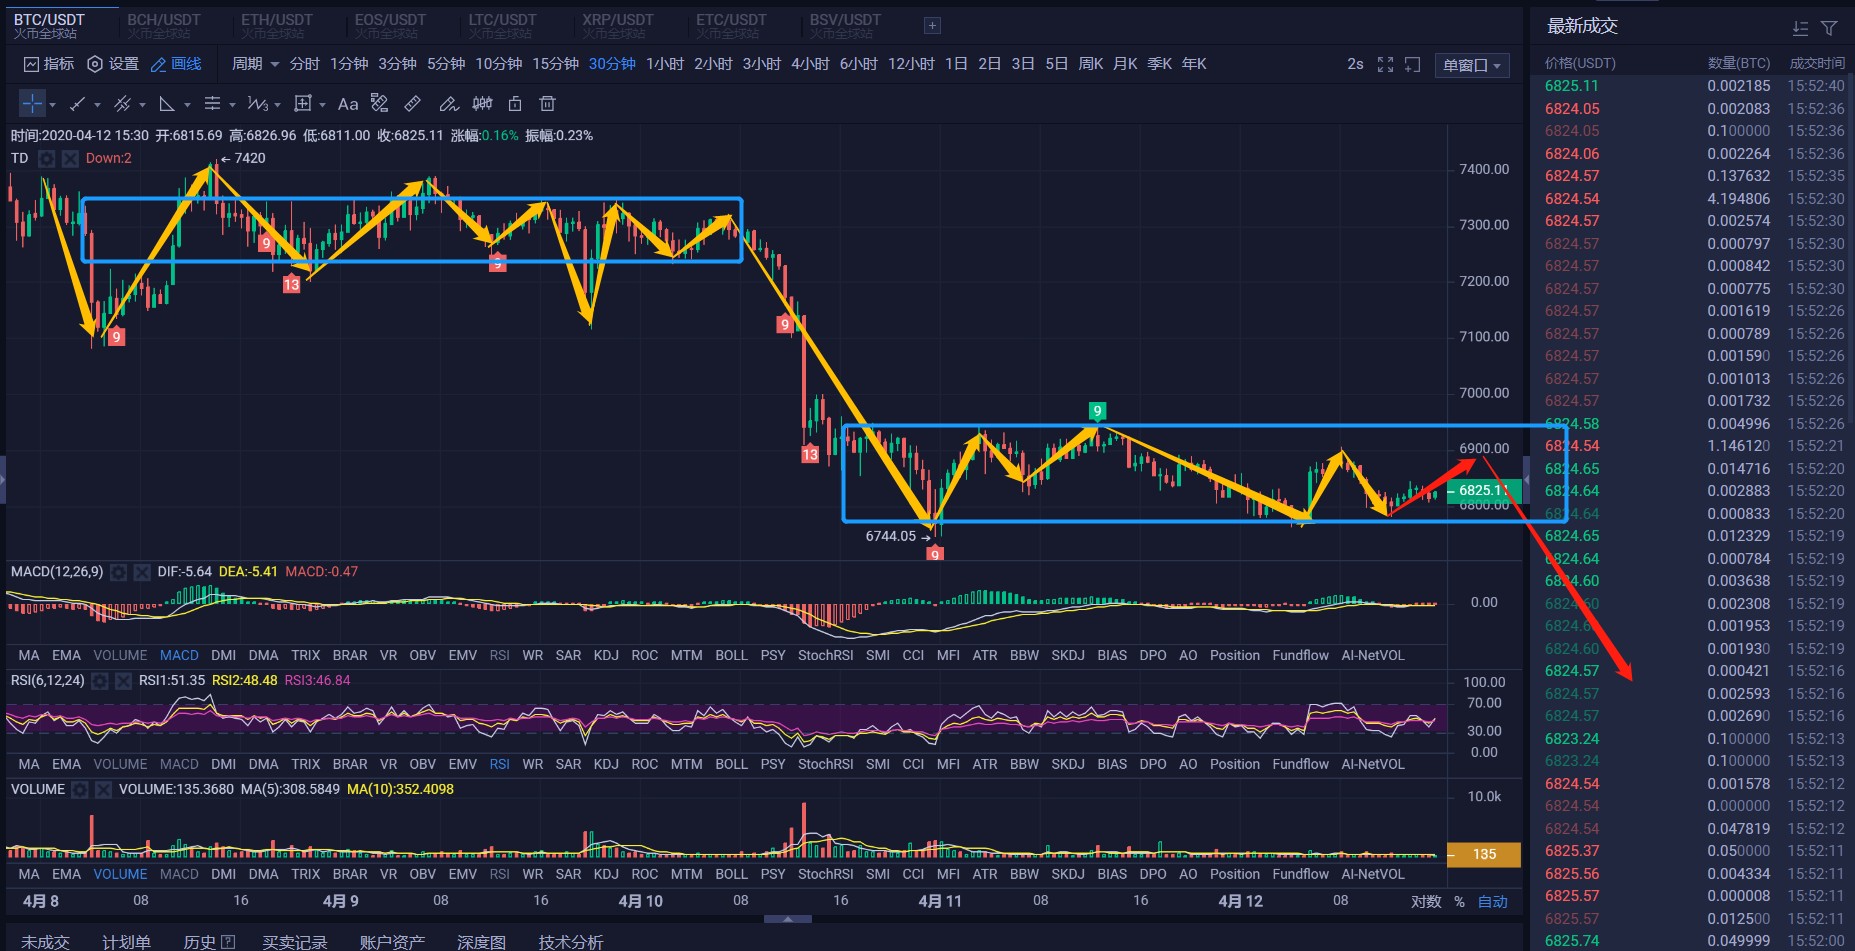Open the 技术分析 tab at the bottom
This screenshot has height=951, width=1855.
point(570,941)
